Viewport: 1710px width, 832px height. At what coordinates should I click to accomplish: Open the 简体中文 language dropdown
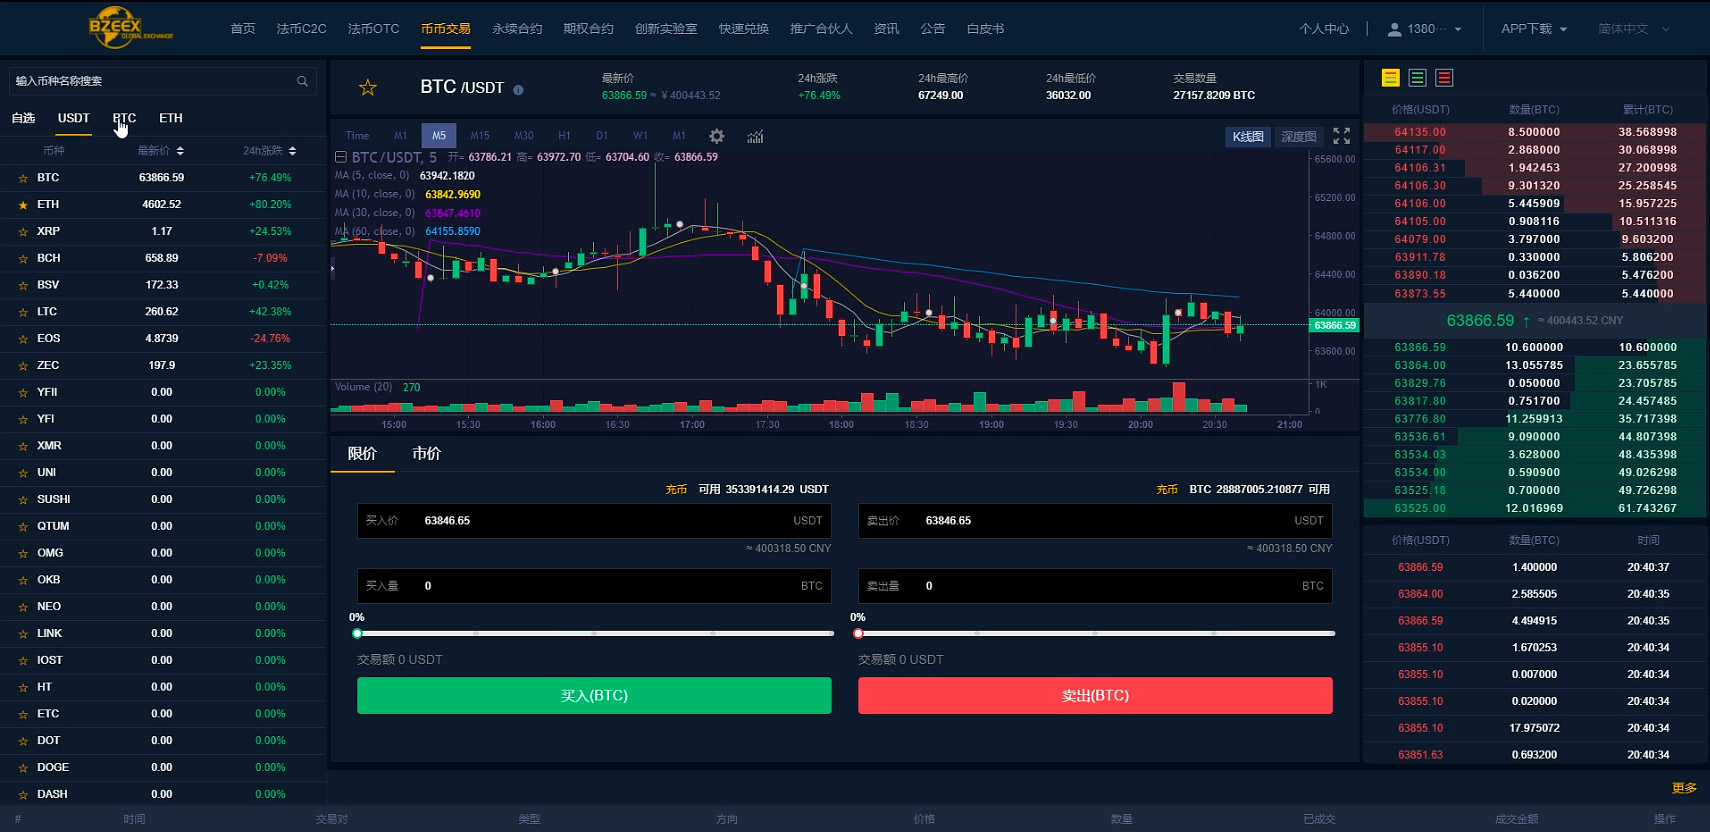click(x=1634, y=29)
